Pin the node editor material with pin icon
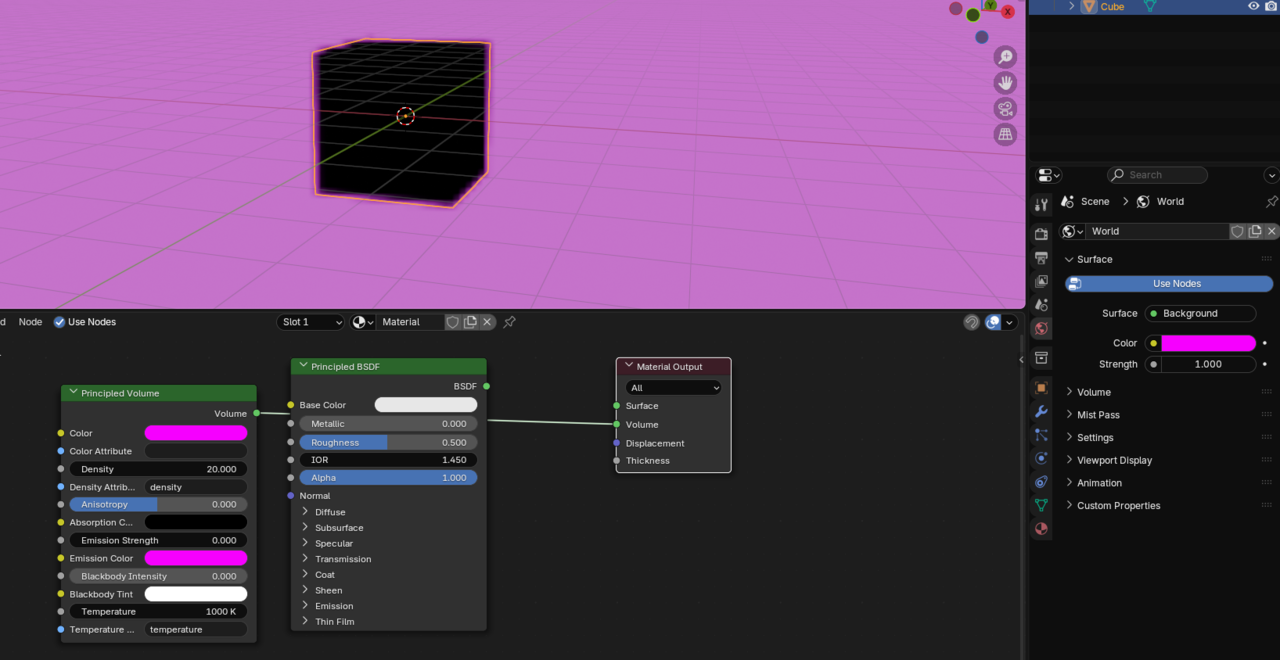1280x660 pixels. point(509,322)
